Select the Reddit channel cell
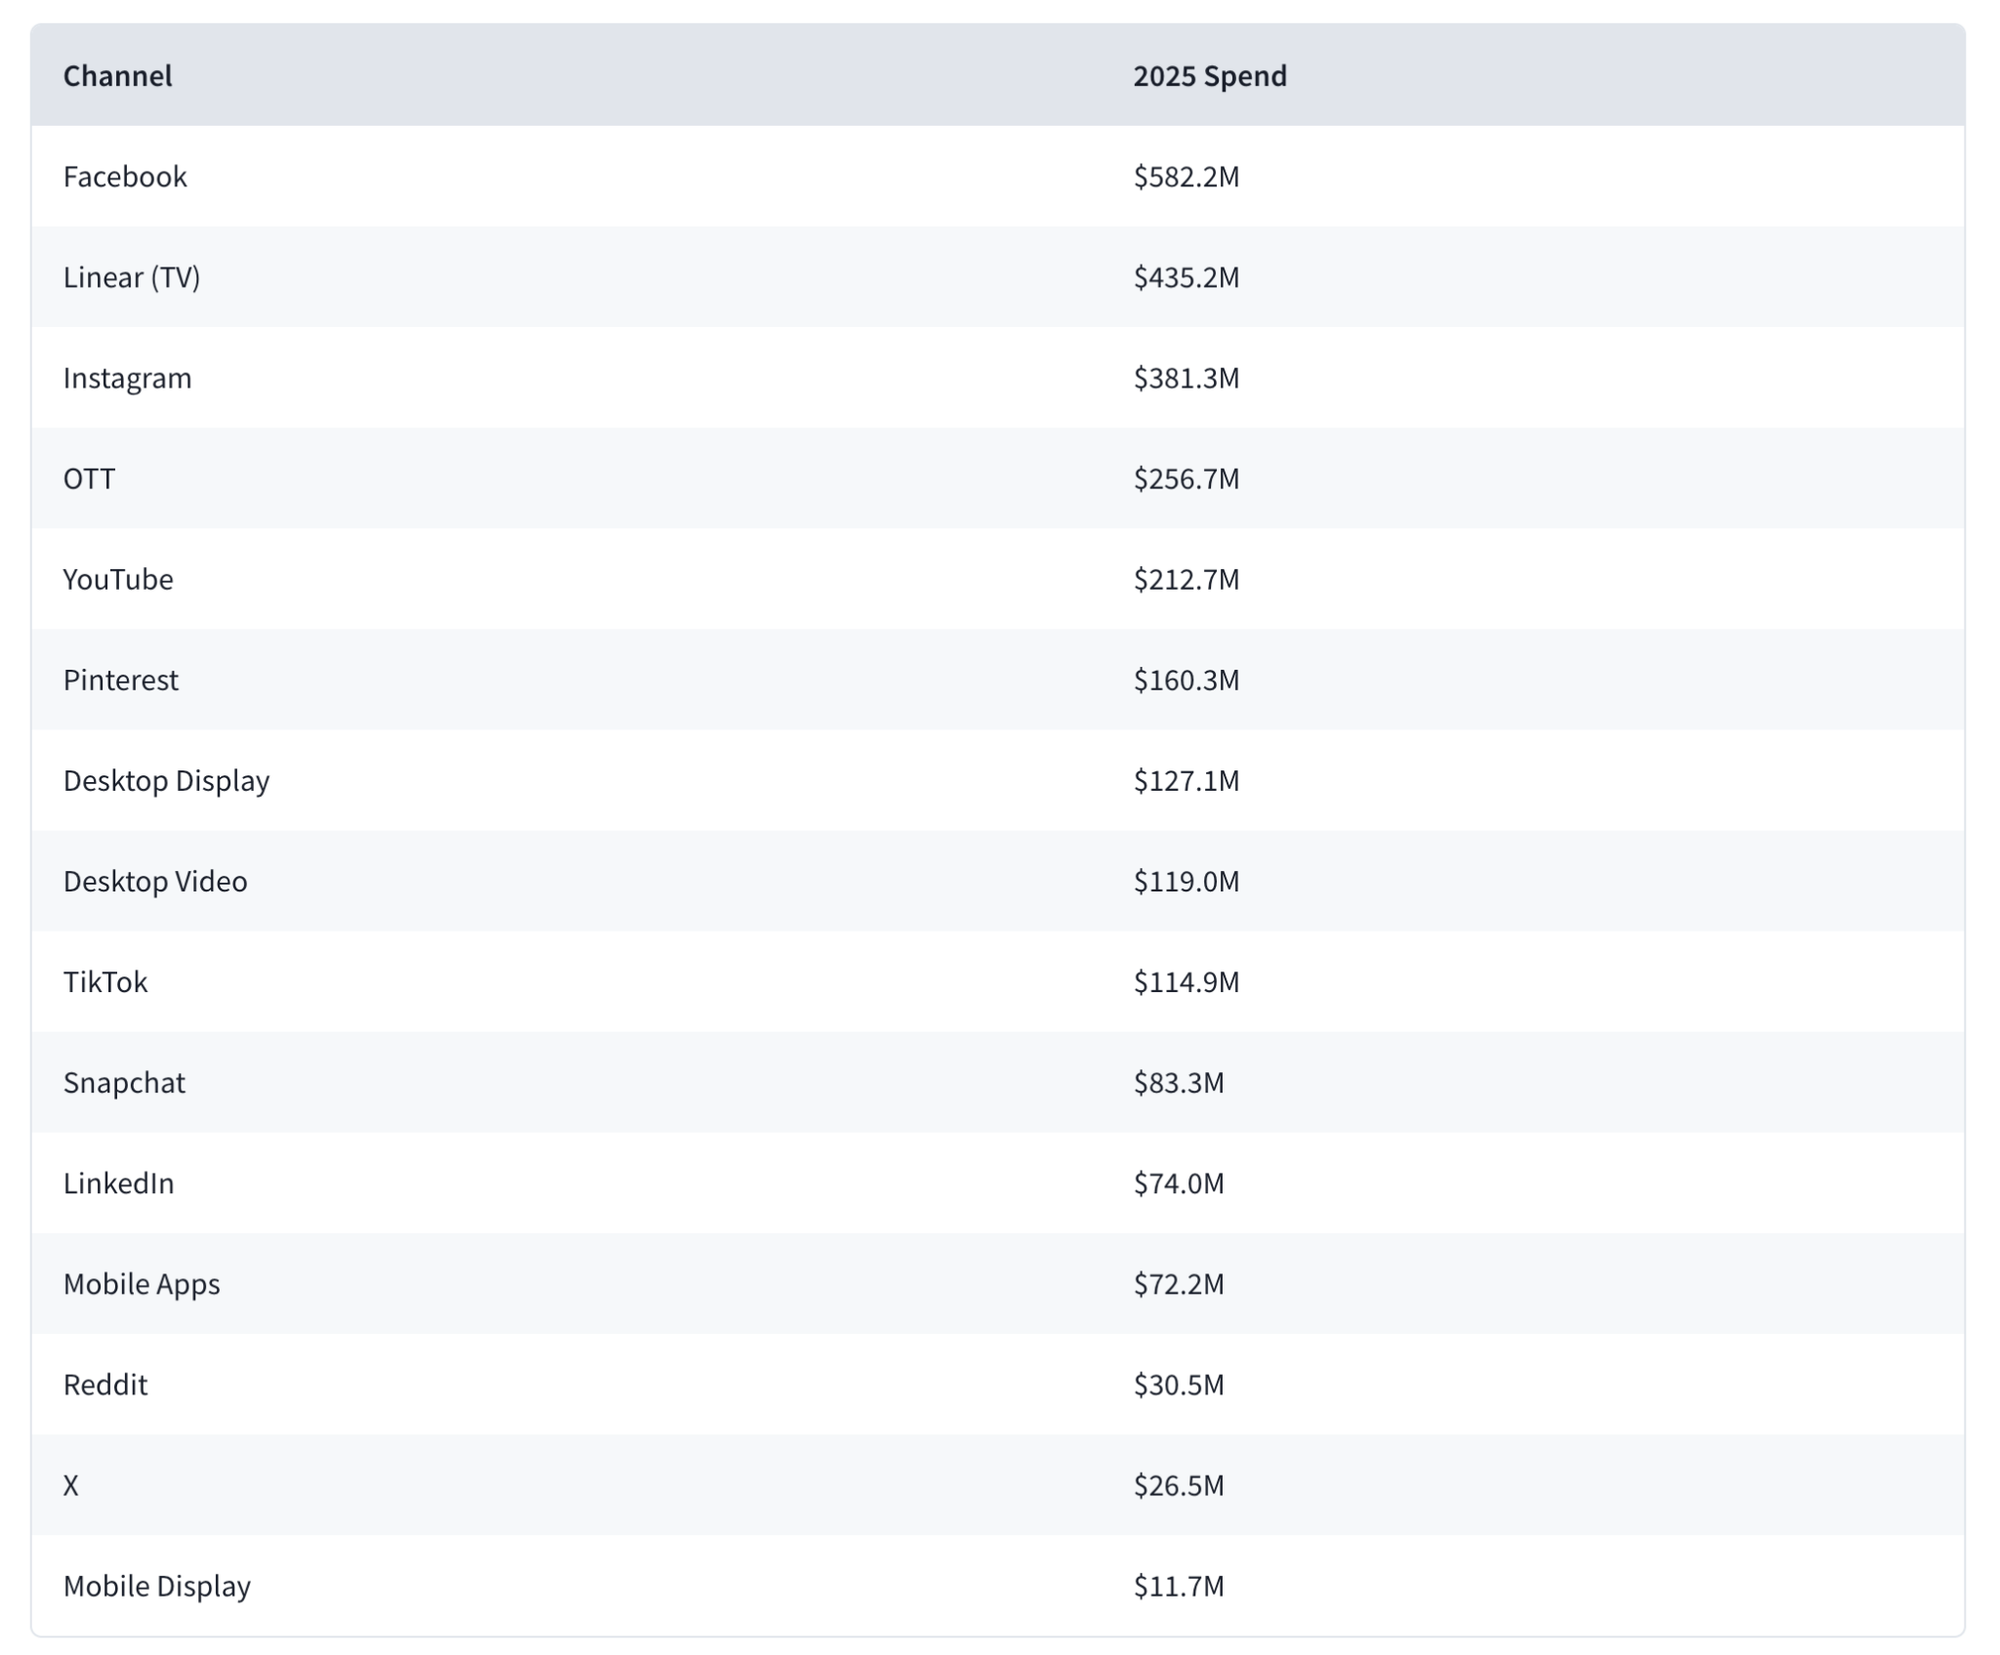 (105, 1384)
